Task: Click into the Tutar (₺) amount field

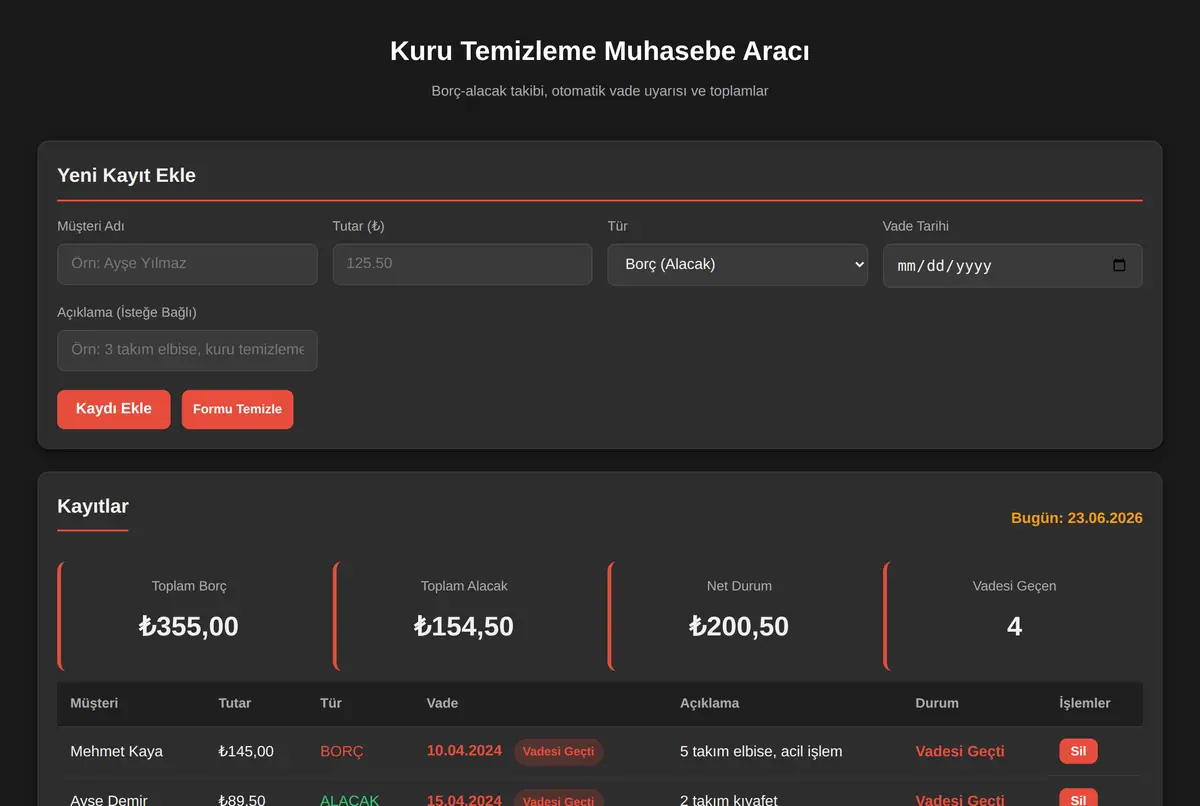Action: pyautogui.click(x=462, y=264)
